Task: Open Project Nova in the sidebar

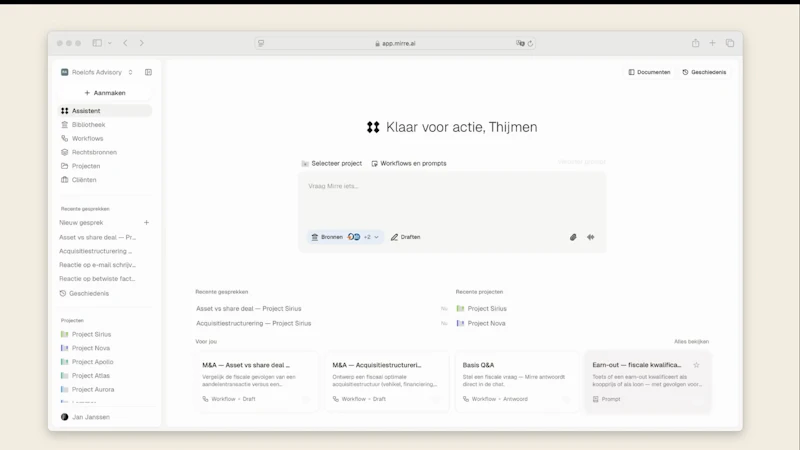Action: click(85, 348)
